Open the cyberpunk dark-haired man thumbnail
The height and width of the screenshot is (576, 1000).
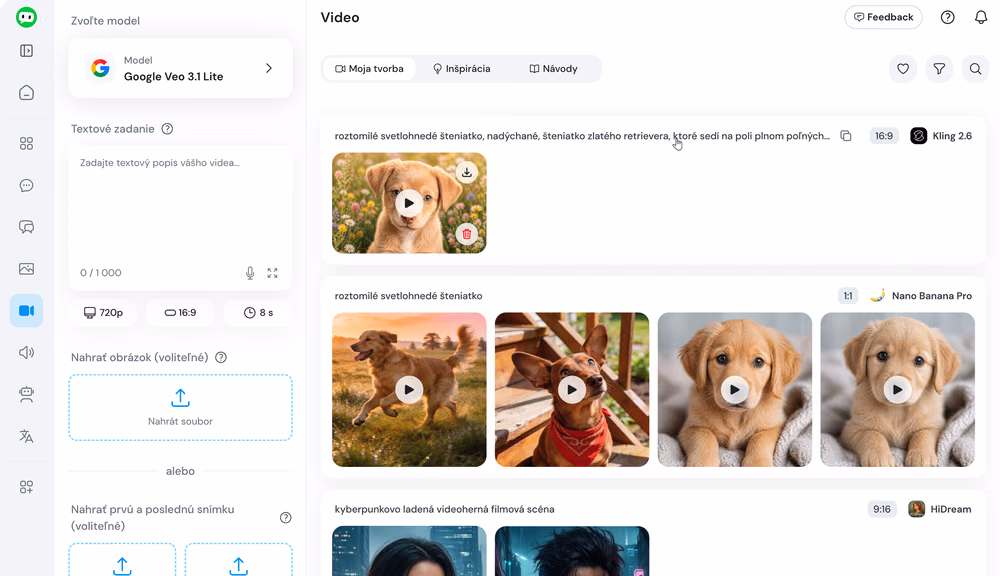(x=572, y=551)
